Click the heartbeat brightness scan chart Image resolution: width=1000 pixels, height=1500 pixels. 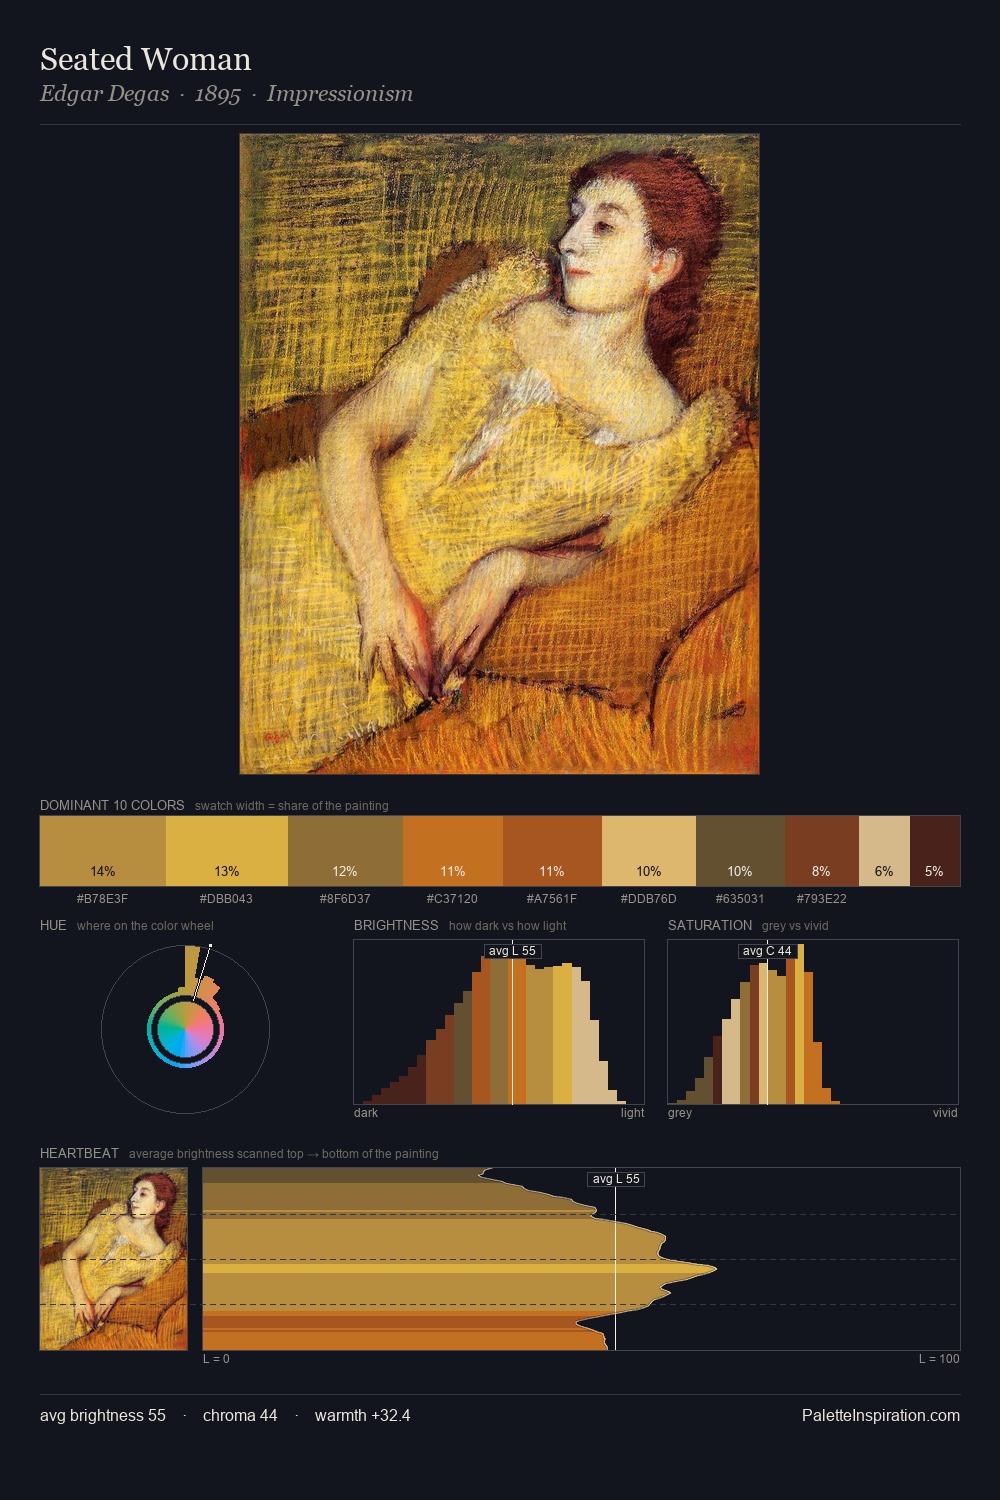click(x=581, y=1259)
